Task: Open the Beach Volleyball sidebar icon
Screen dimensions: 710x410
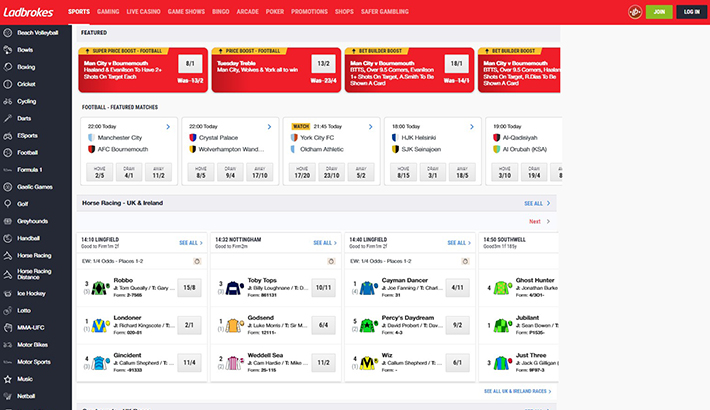Action: 8,33
